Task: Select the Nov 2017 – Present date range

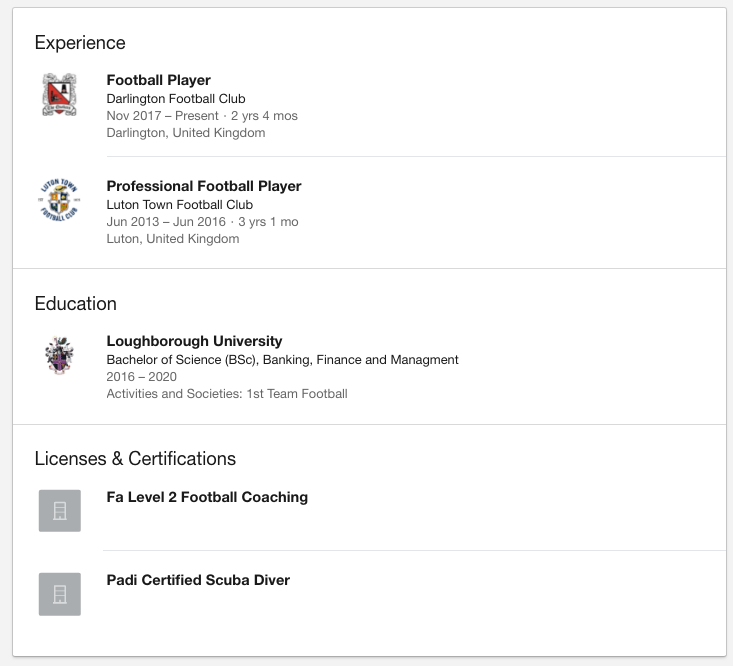Action: pyautogui.click(x=162, y=115)
